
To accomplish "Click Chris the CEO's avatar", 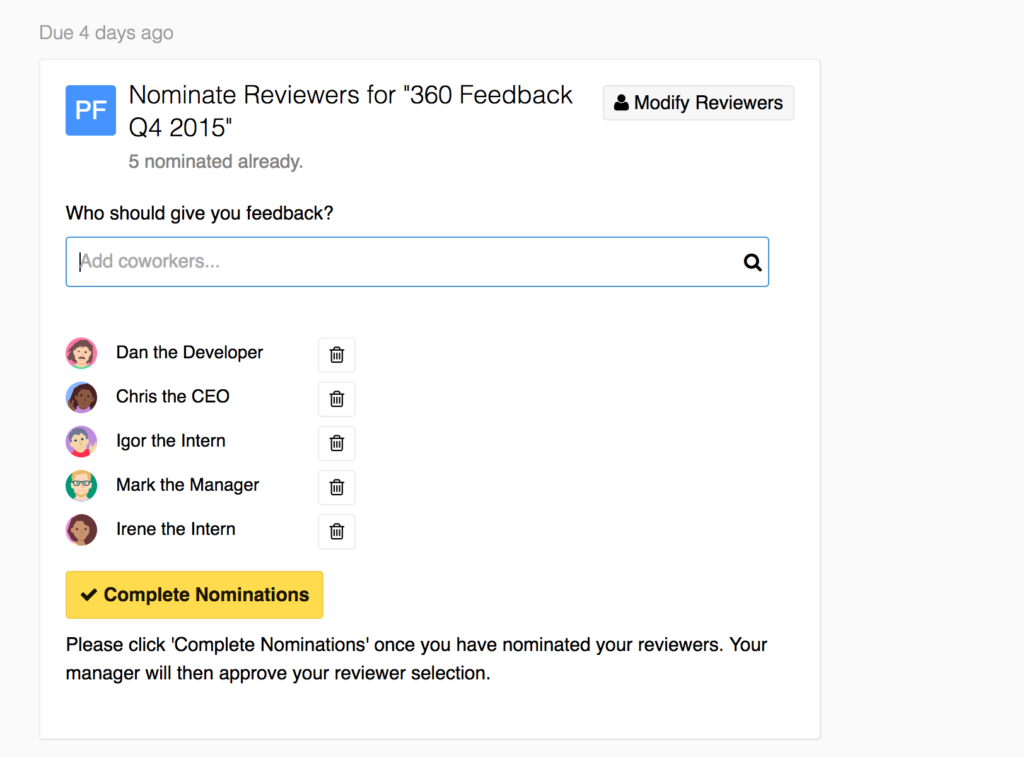I will [82, 397].
